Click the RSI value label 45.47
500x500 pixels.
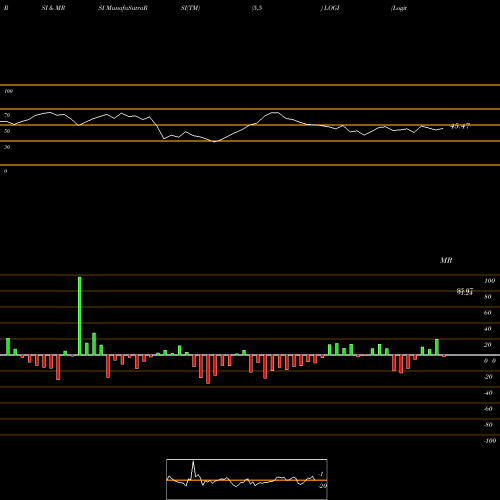point(460,126)
